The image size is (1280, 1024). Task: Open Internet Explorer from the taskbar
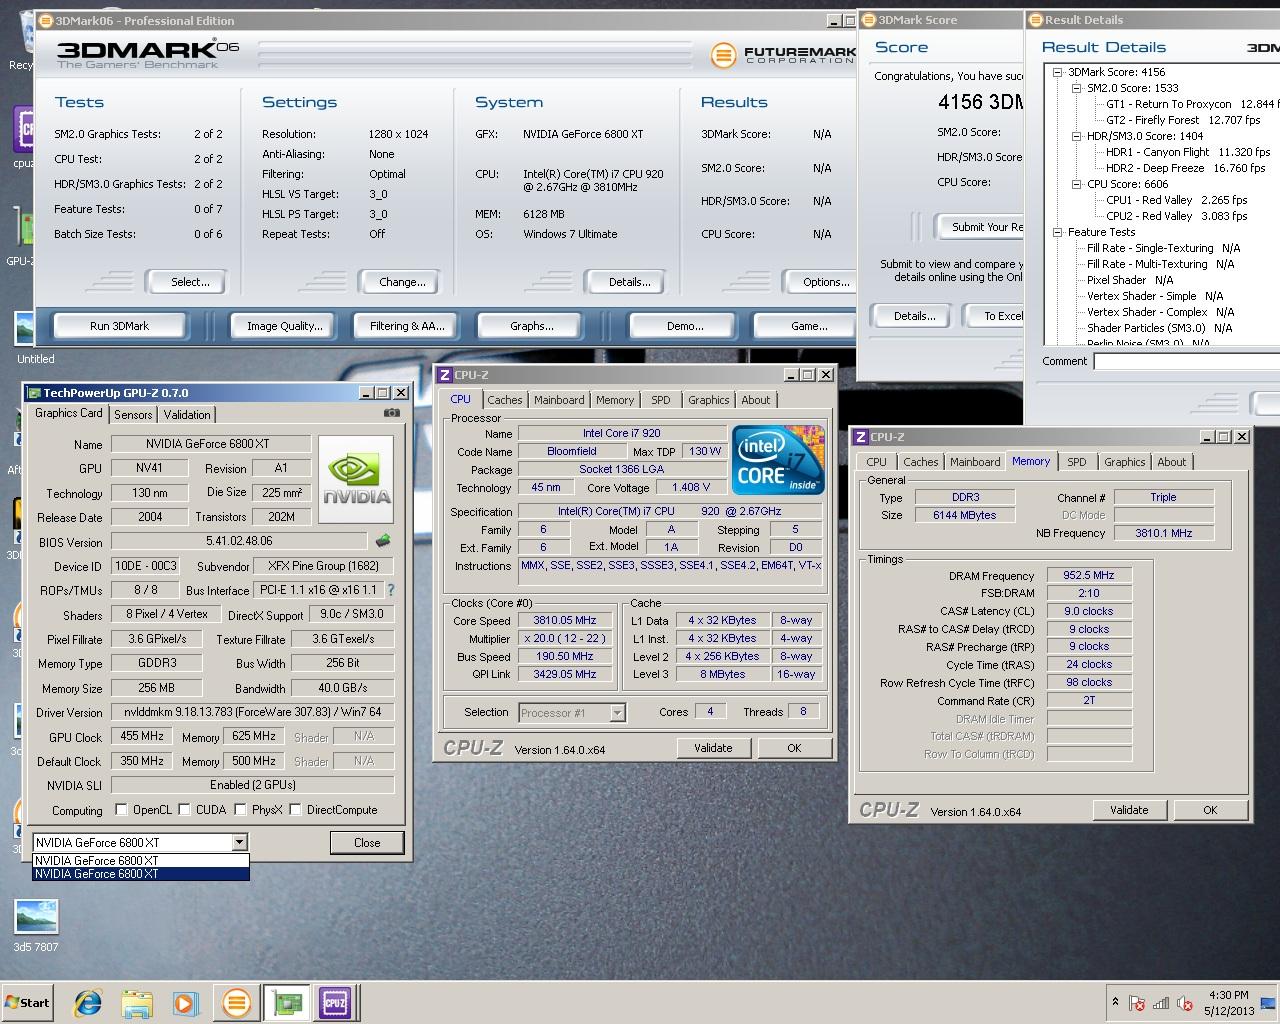click(x=88, y=1003)
